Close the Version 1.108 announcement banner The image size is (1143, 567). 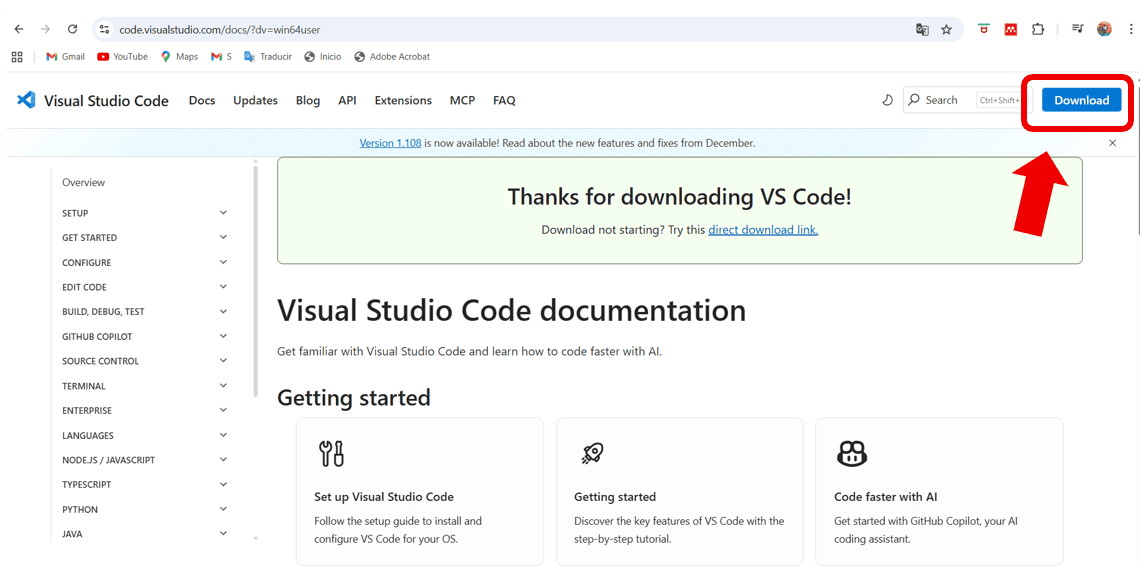click(1112, 143)
